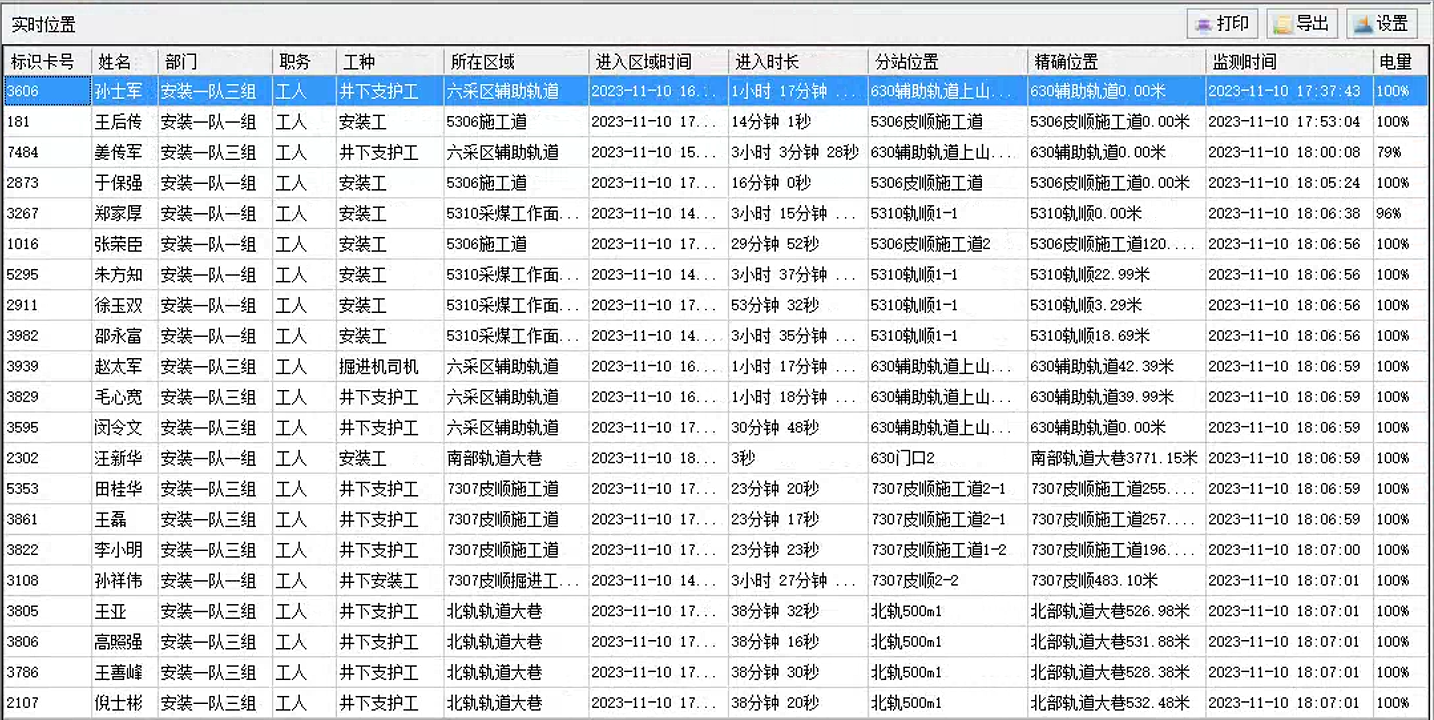This screenshot has height=720, width=1434.
Task: Click the printer icon on 打印
Action: coord(1204,25)
